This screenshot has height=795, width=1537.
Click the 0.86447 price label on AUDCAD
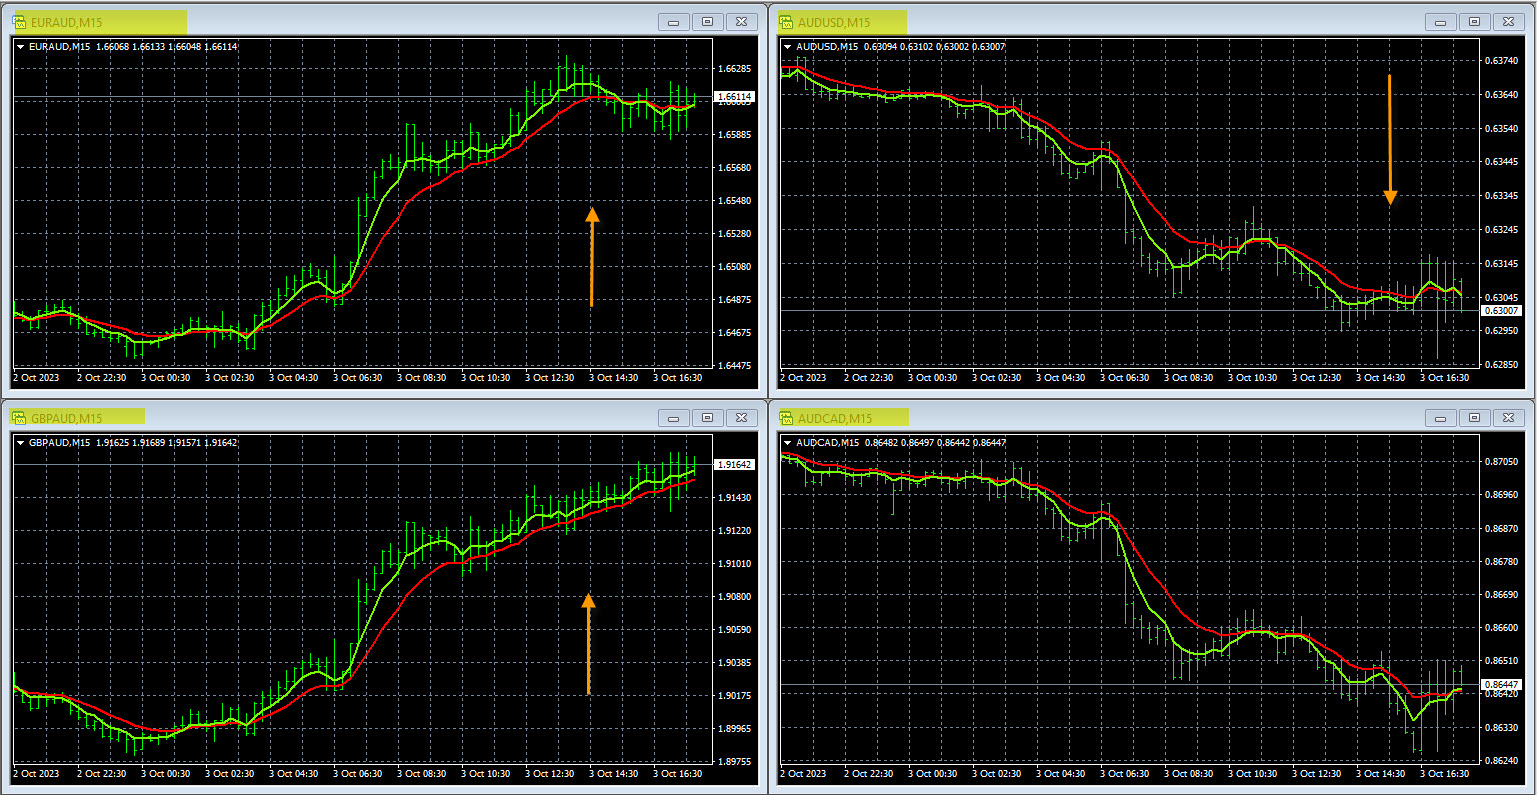[1502, 684]
